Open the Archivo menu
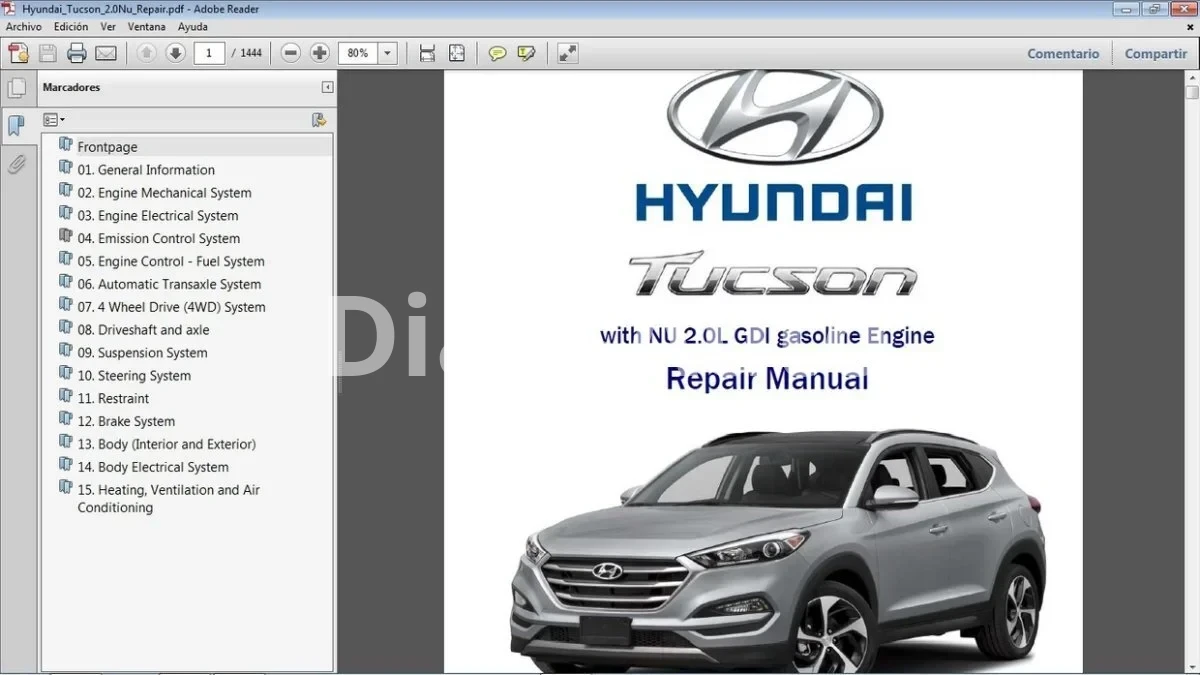 tap(24, 27)
